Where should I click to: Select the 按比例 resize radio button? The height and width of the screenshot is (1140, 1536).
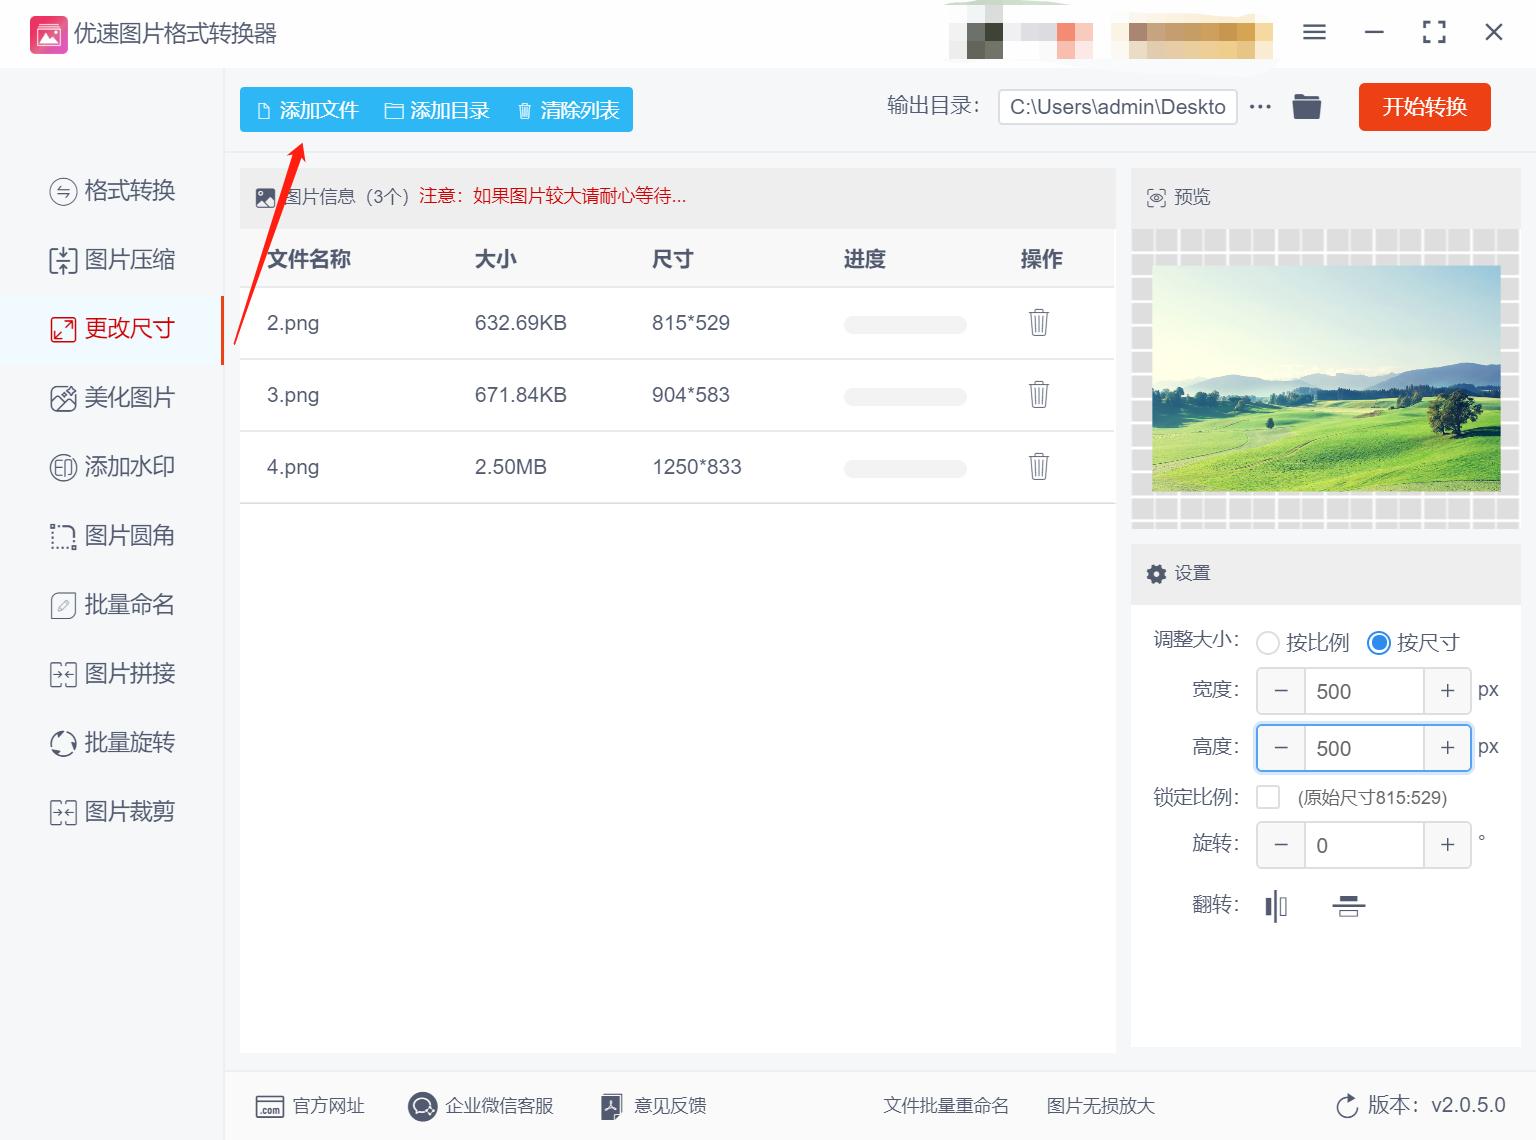(x=1268, y=643)
